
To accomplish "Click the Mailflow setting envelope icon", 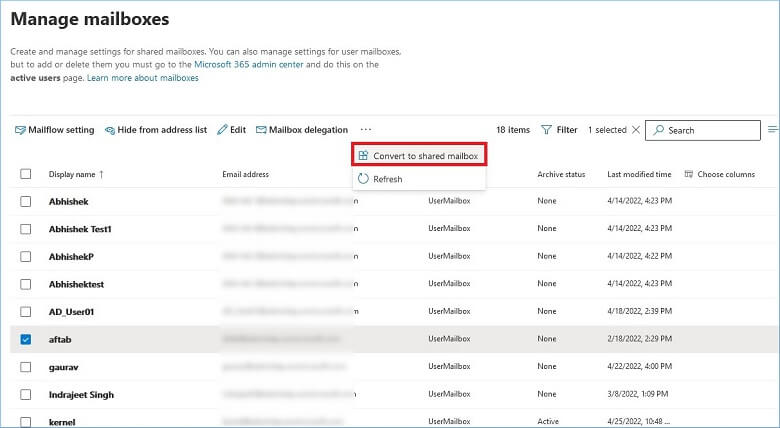I will 20,130.
